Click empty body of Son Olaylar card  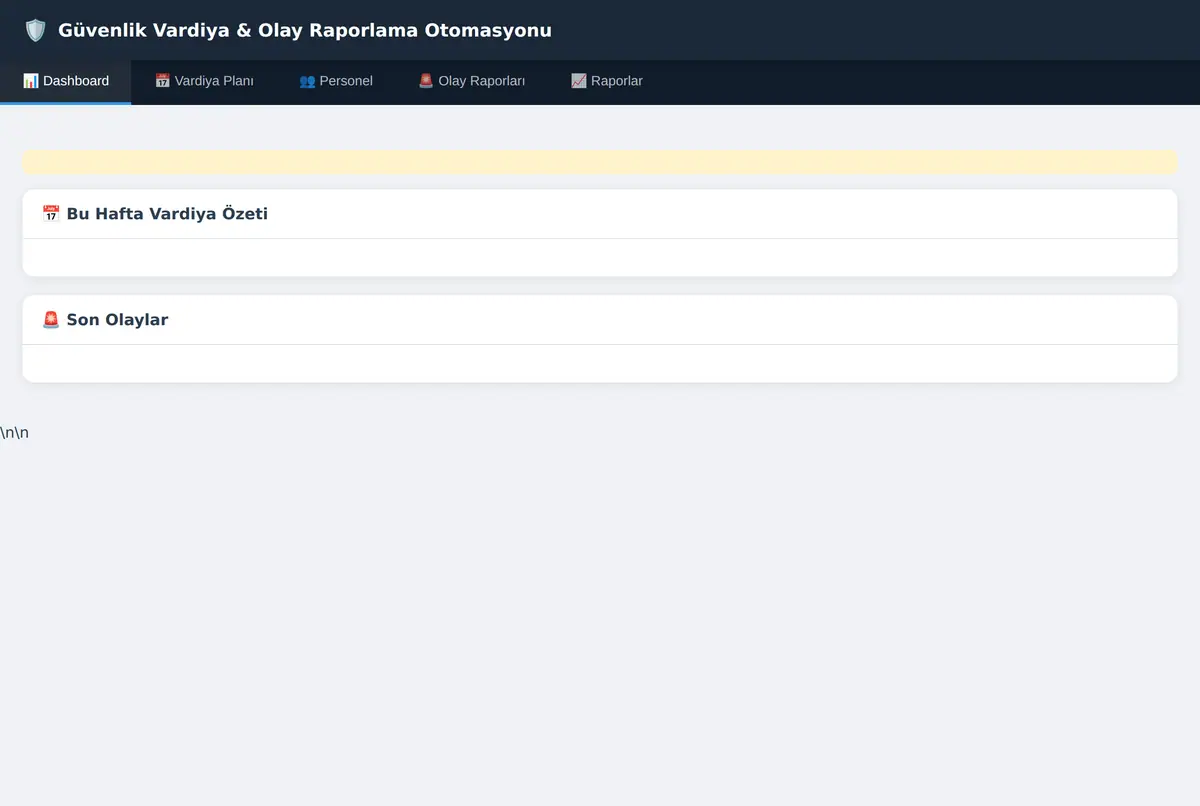click(600, 364)
